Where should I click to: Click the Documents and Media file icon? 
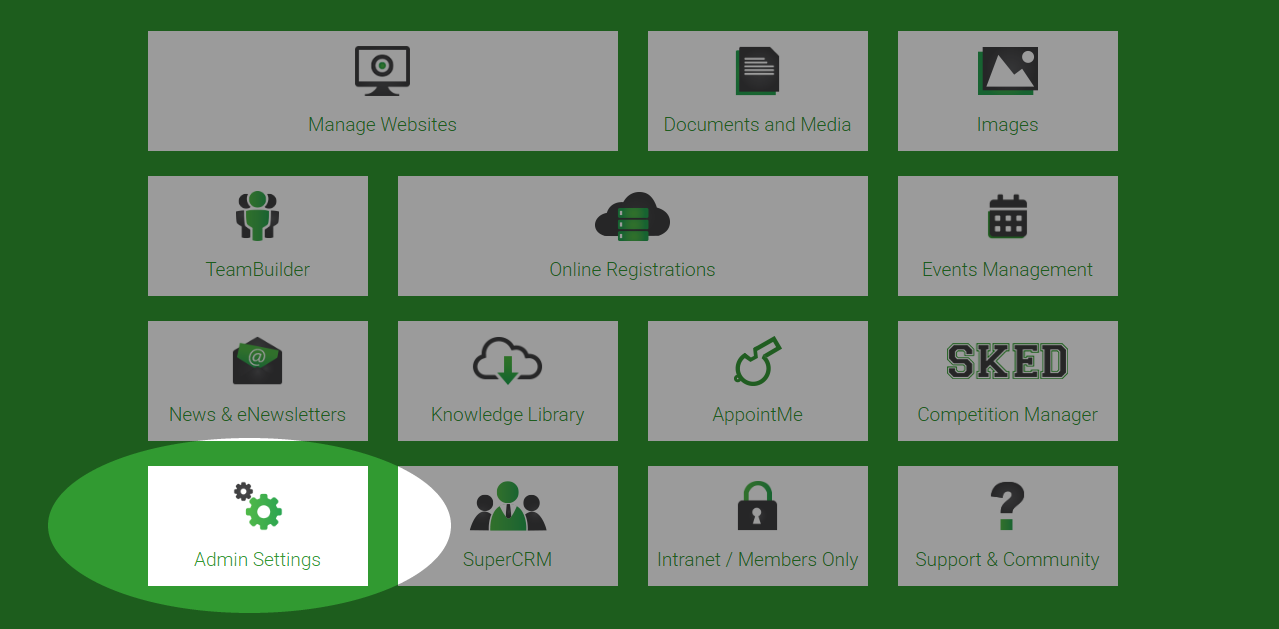click(757, 71)
